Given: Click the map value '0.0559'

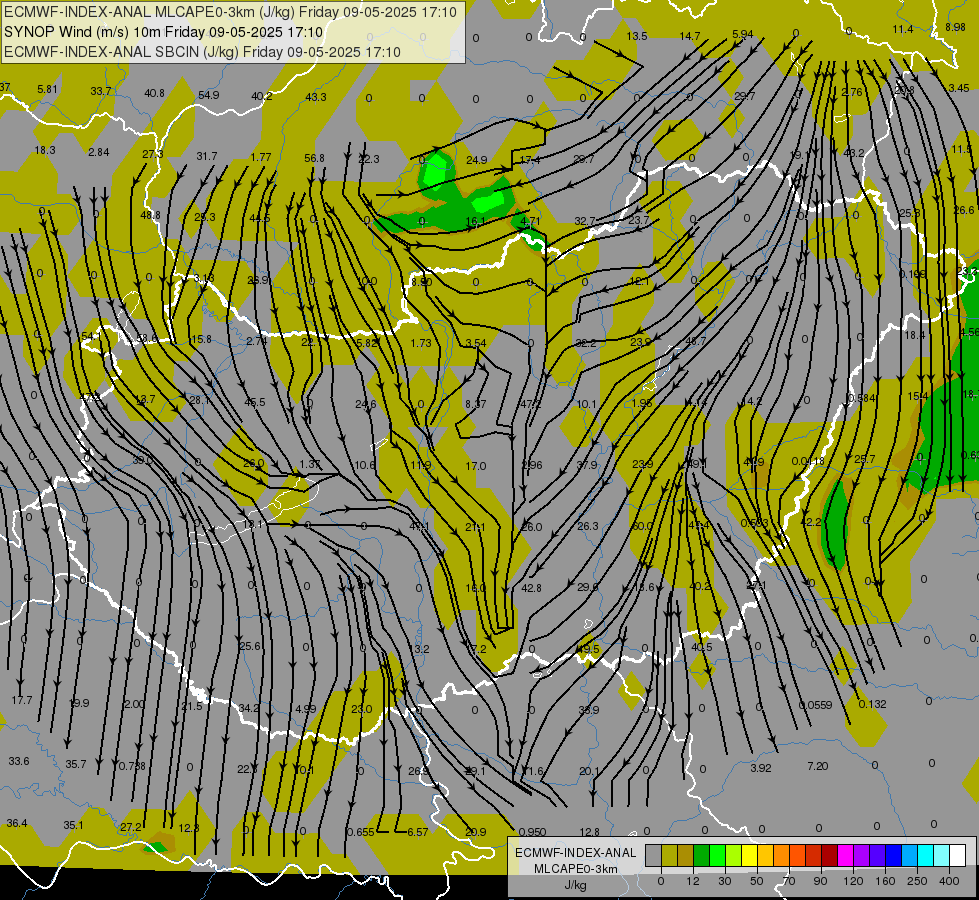Looking at the screenshot, I should [815, 705].
